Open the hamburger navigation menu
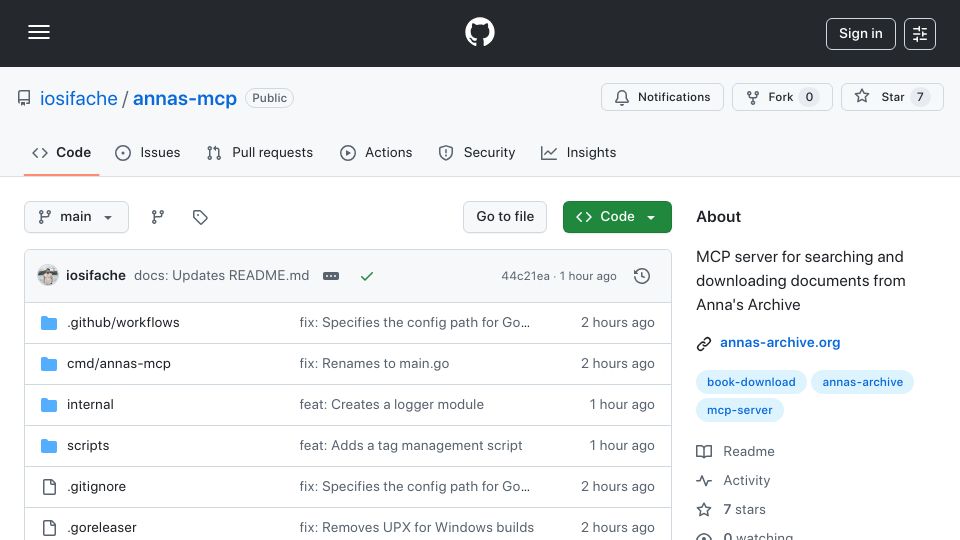The width and height of the screenshot is (960, 540). click(39, 32)
